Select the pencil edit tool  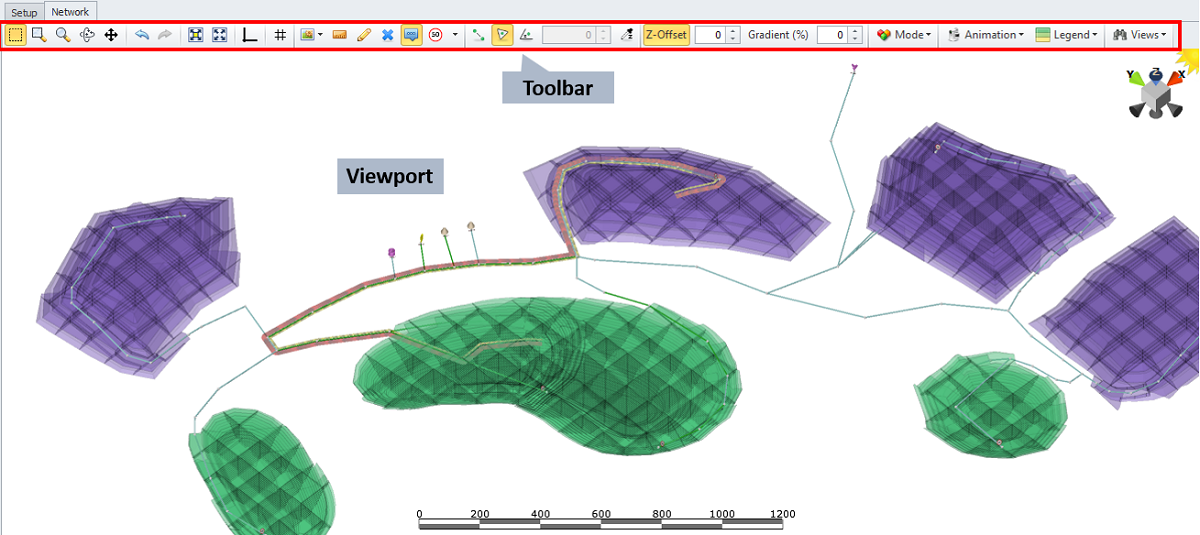363,35
